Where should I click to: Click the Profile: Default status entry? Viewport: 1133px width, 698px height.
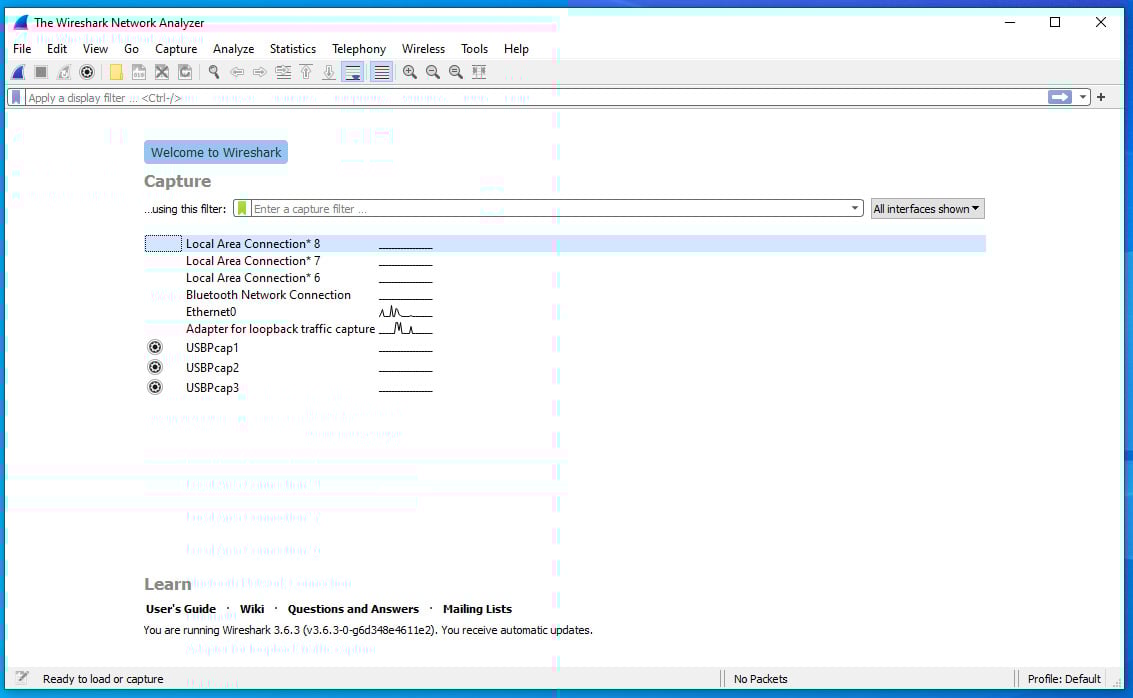click(1064, 679)
